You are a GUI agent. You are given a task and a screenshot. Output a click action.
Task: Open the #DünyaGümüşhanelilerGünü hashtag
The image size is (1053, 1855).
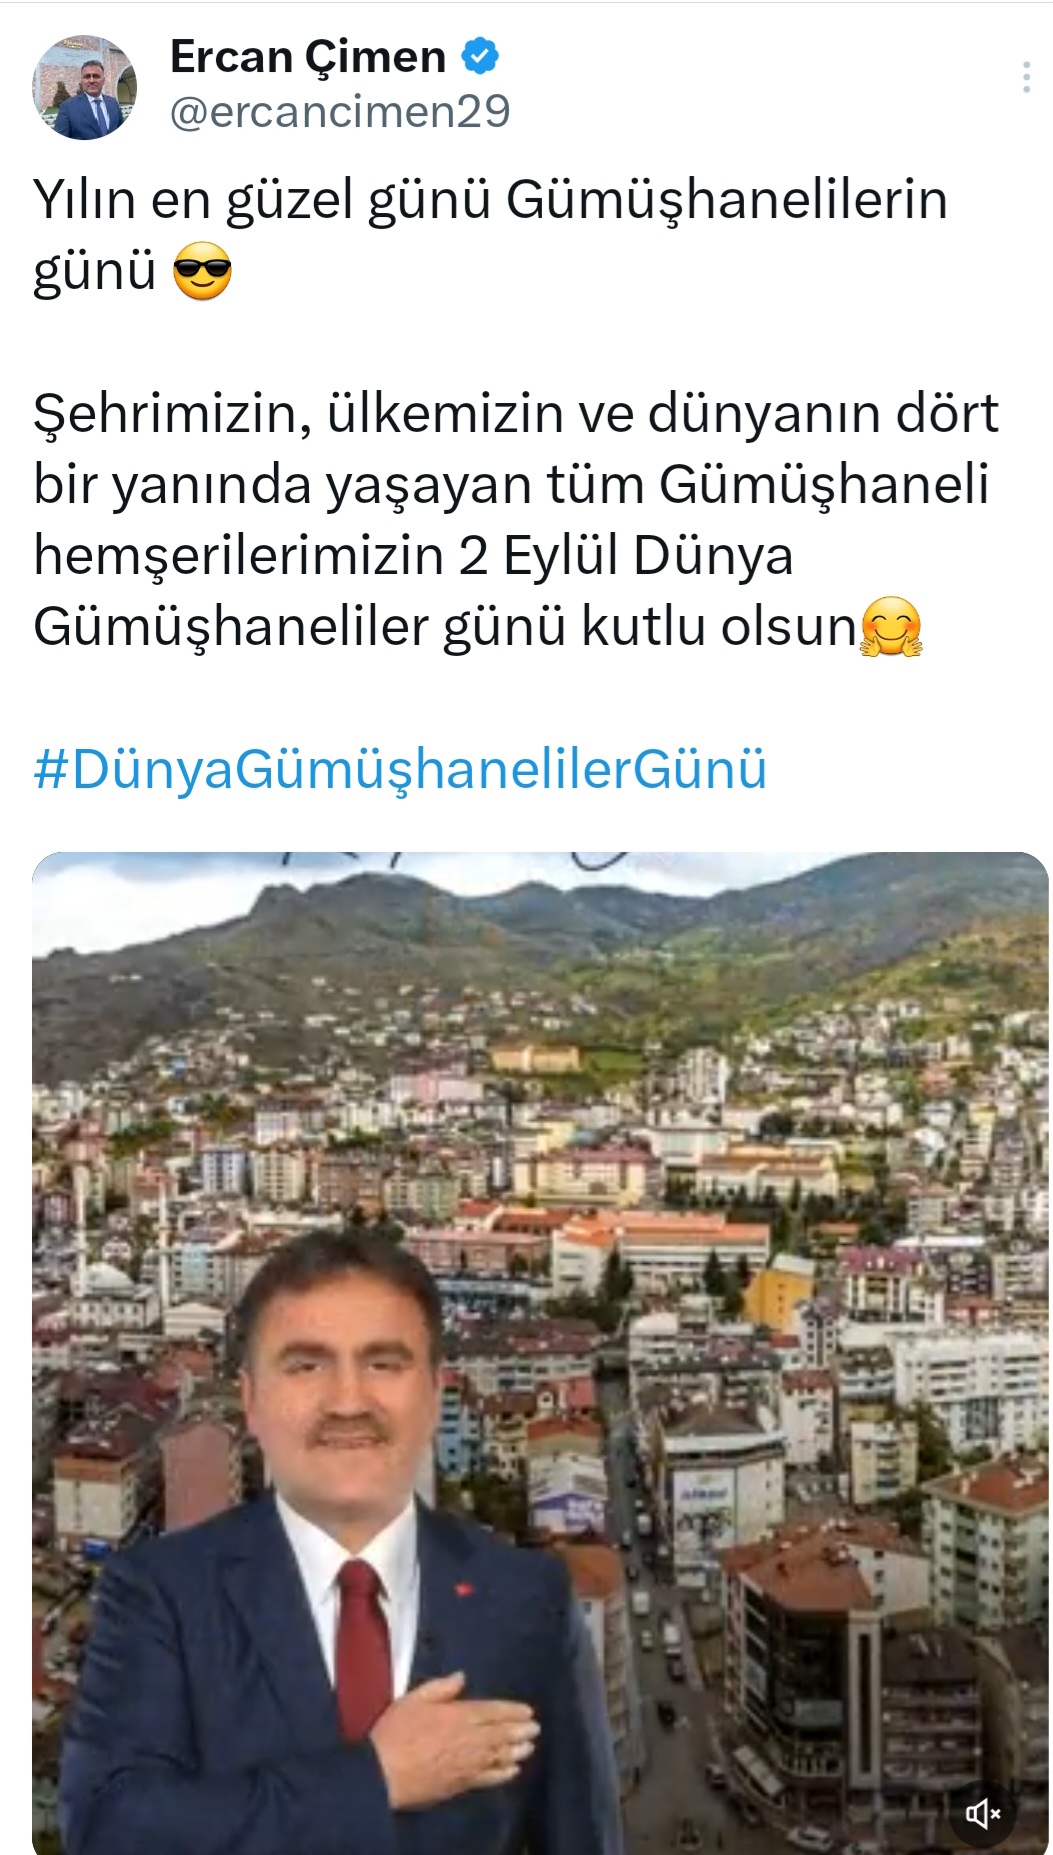coord(400,769)
